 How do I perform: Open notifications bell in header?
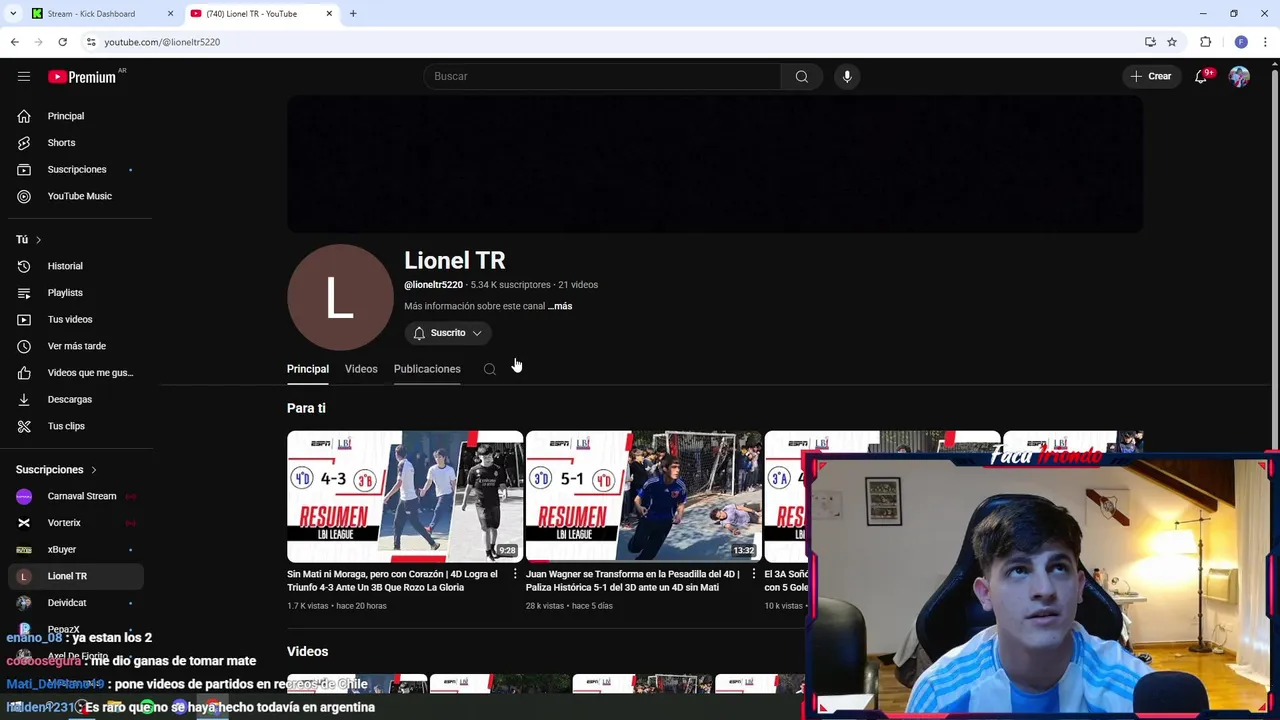1201,76
